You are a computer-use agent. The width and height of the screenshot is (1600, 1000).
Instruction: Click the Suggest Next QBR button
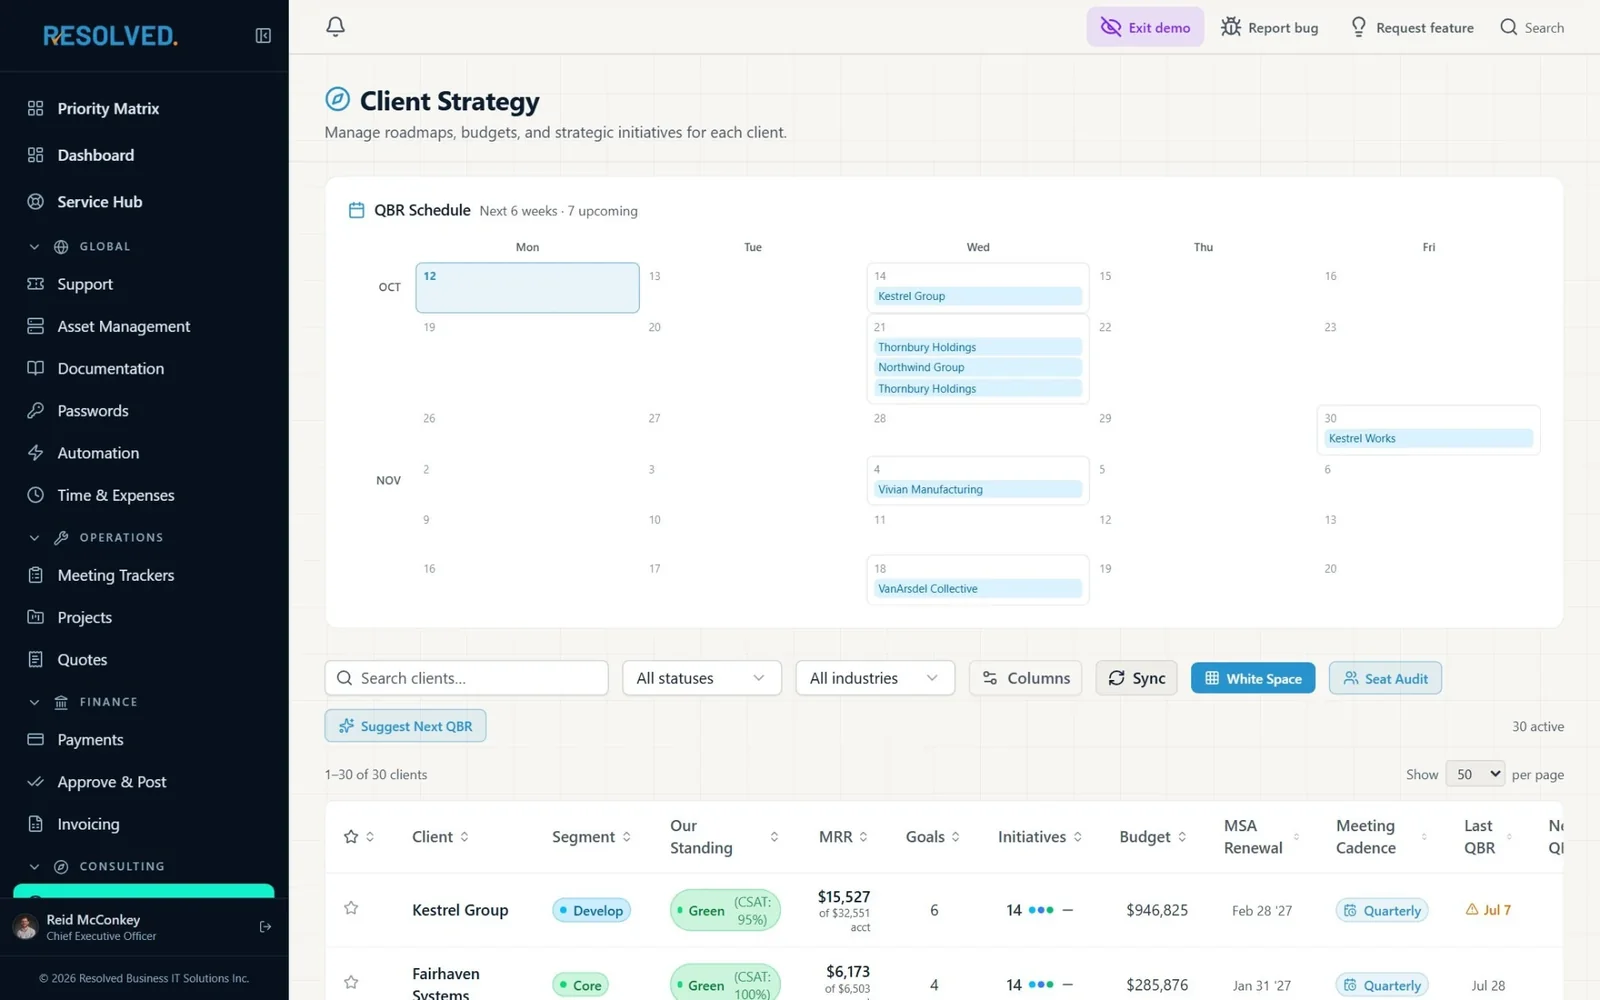(405, 726)
